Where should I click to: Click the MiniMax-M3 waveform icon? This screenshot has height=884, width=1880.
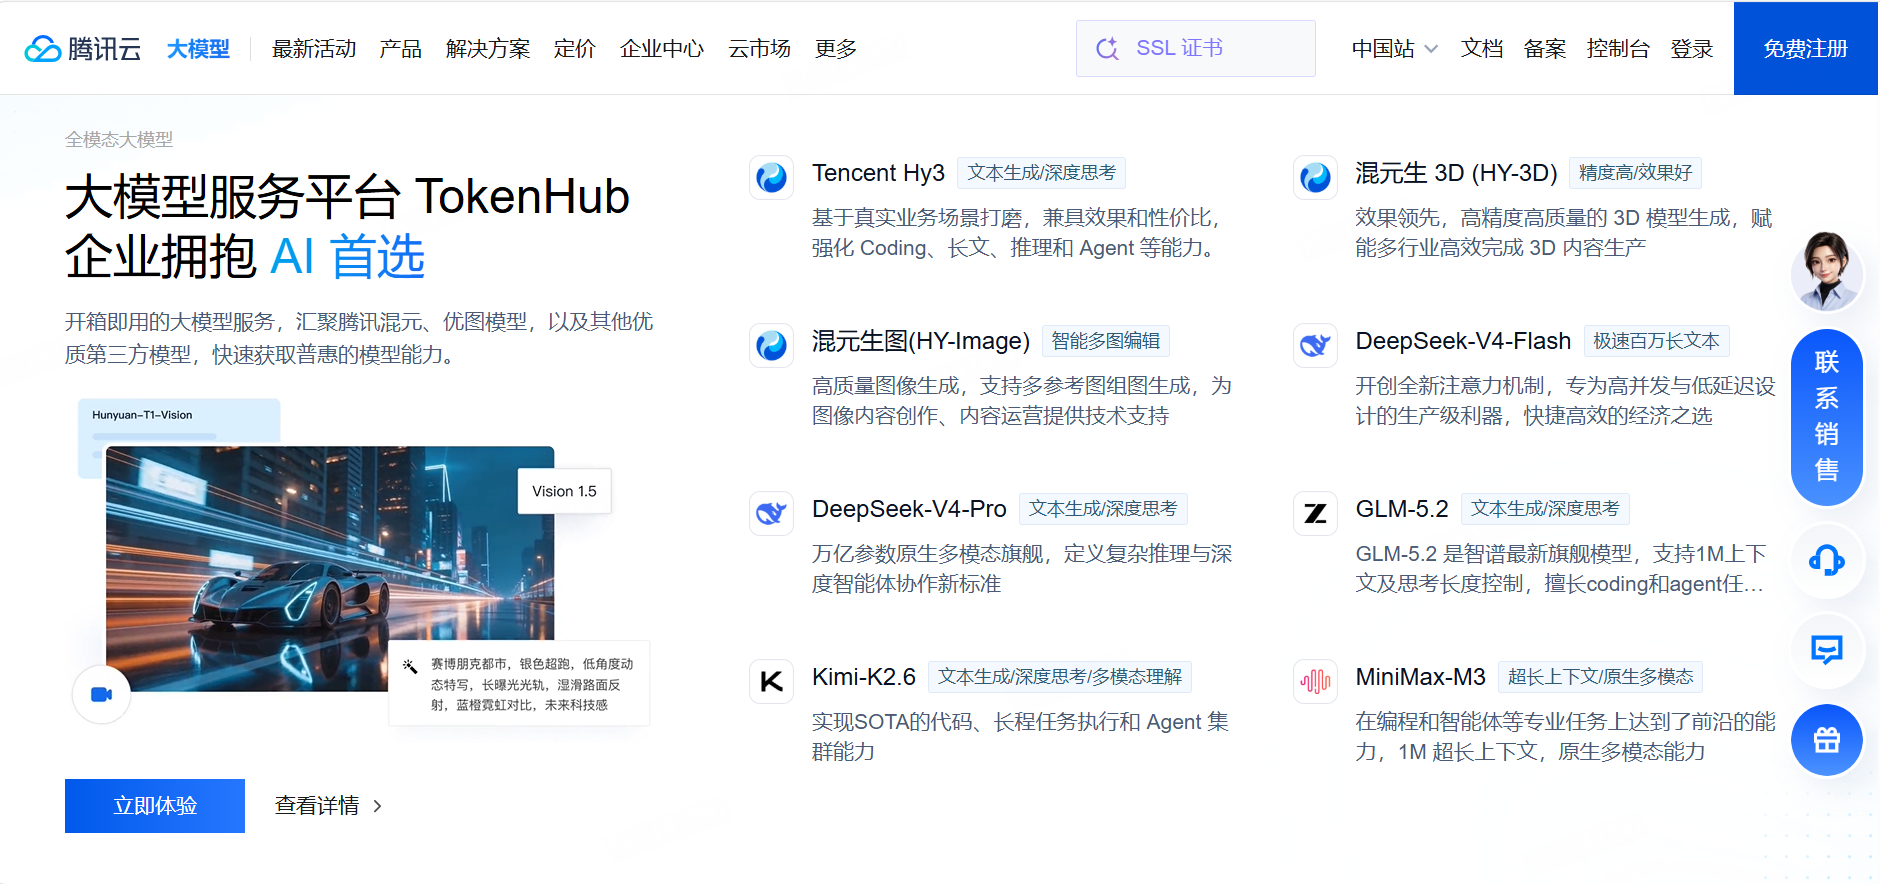[x=1315, y=681]
